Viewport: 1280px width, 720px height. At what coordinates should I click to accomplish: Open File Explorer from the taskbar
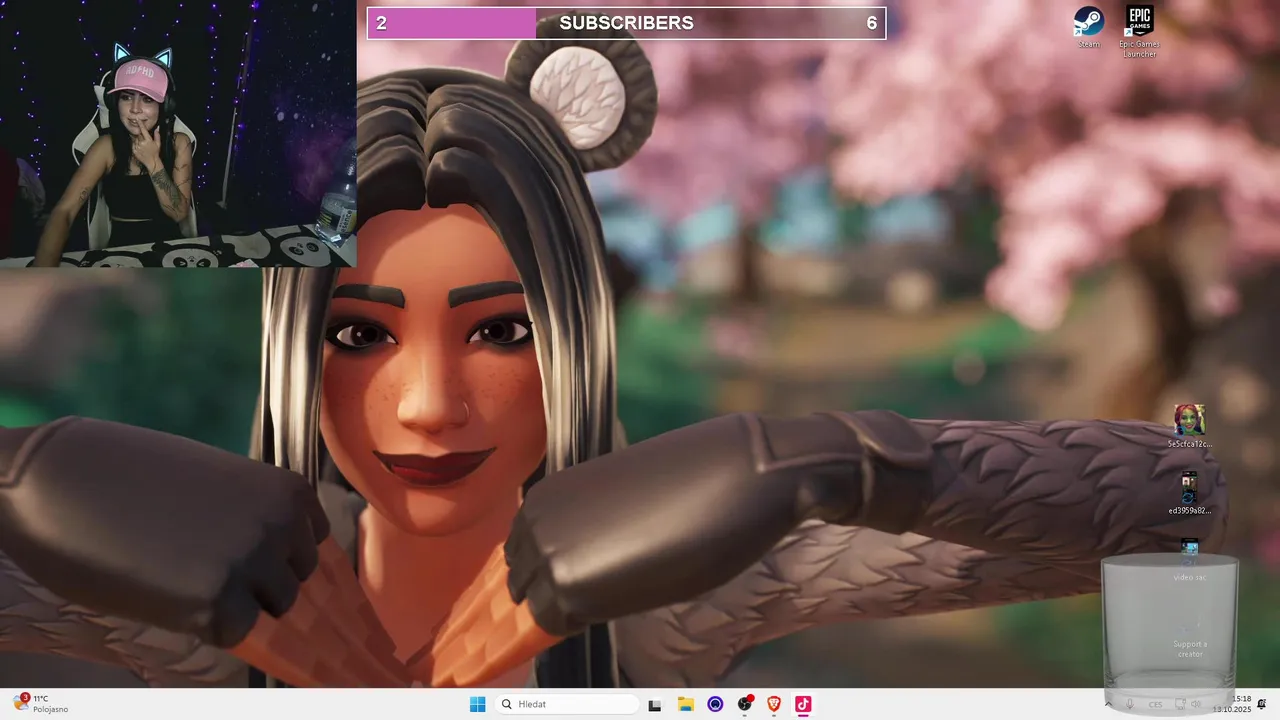(685, 704)
